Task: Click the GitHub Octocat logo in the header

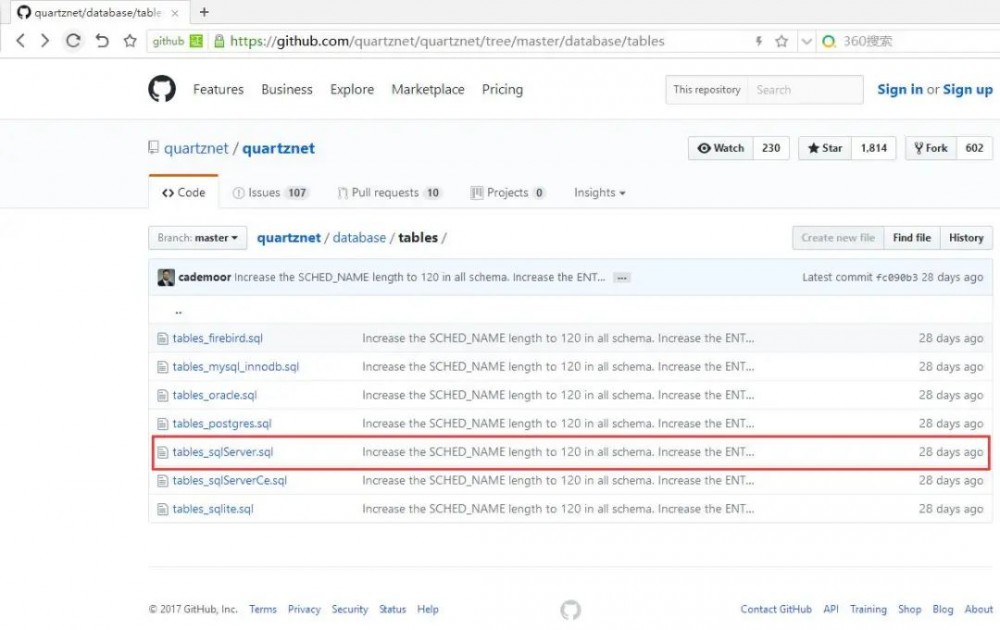Action: (x=163, y=88)
